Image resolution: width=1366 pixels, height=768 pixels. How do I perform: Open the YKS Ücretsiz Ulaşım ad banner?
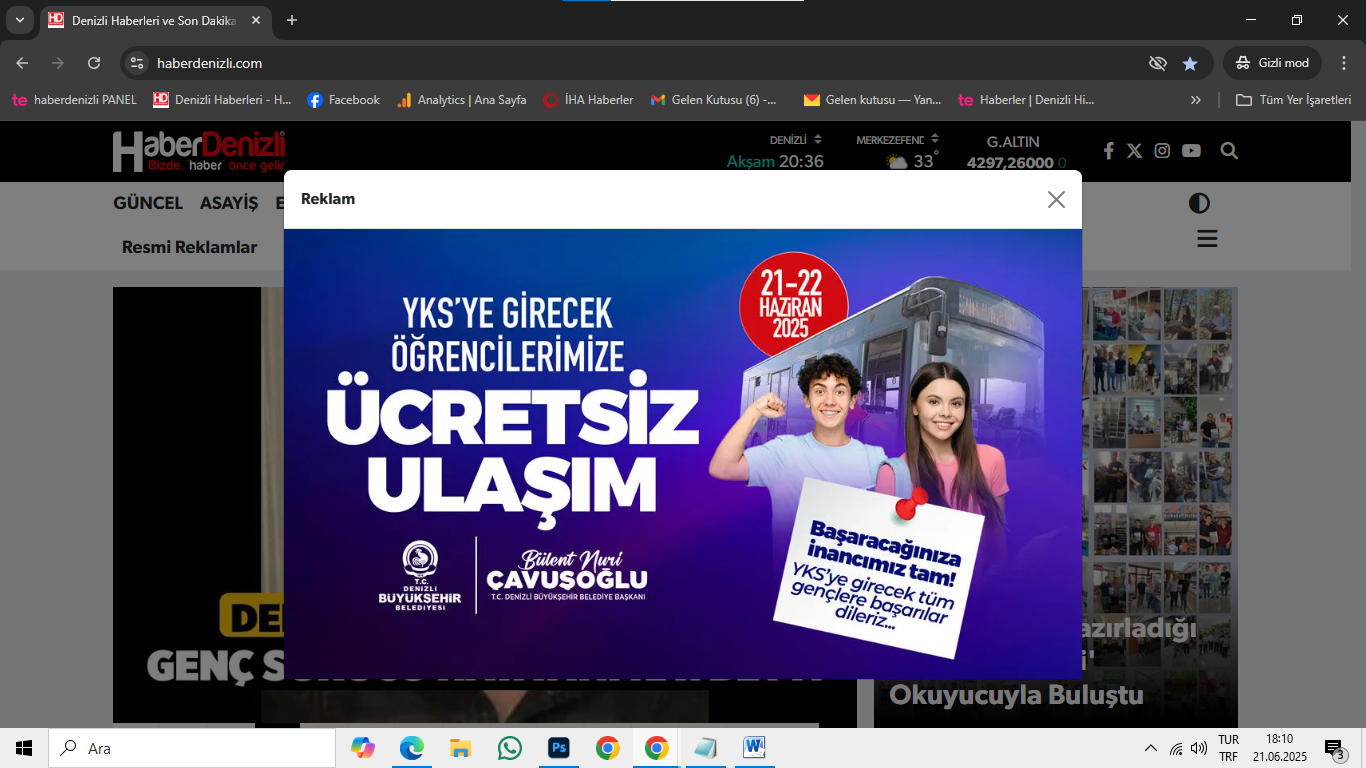pyautogui.click(x=683, y=454)
